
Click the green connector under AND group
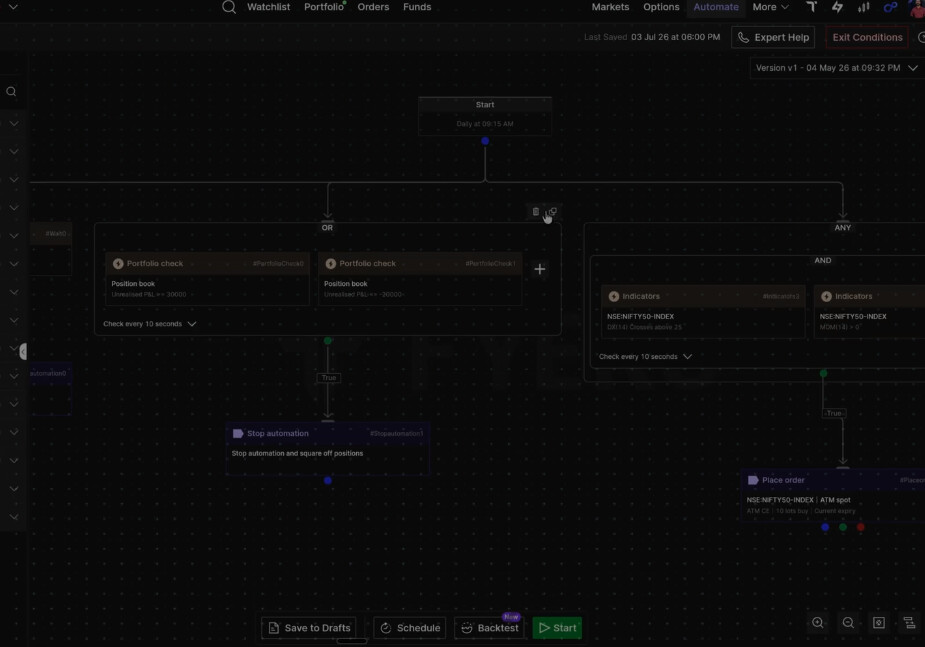tap(824, 373)
